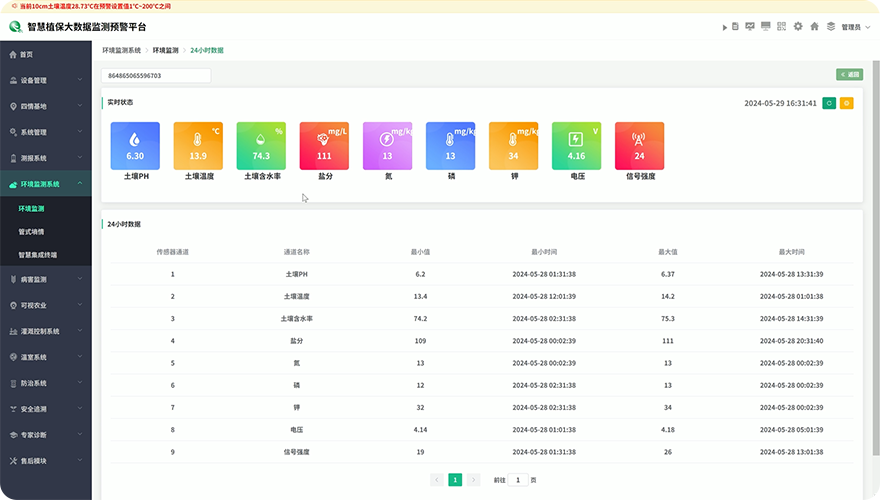
Task: Click the 返回 back button
Action: click(x=849, y=74)
